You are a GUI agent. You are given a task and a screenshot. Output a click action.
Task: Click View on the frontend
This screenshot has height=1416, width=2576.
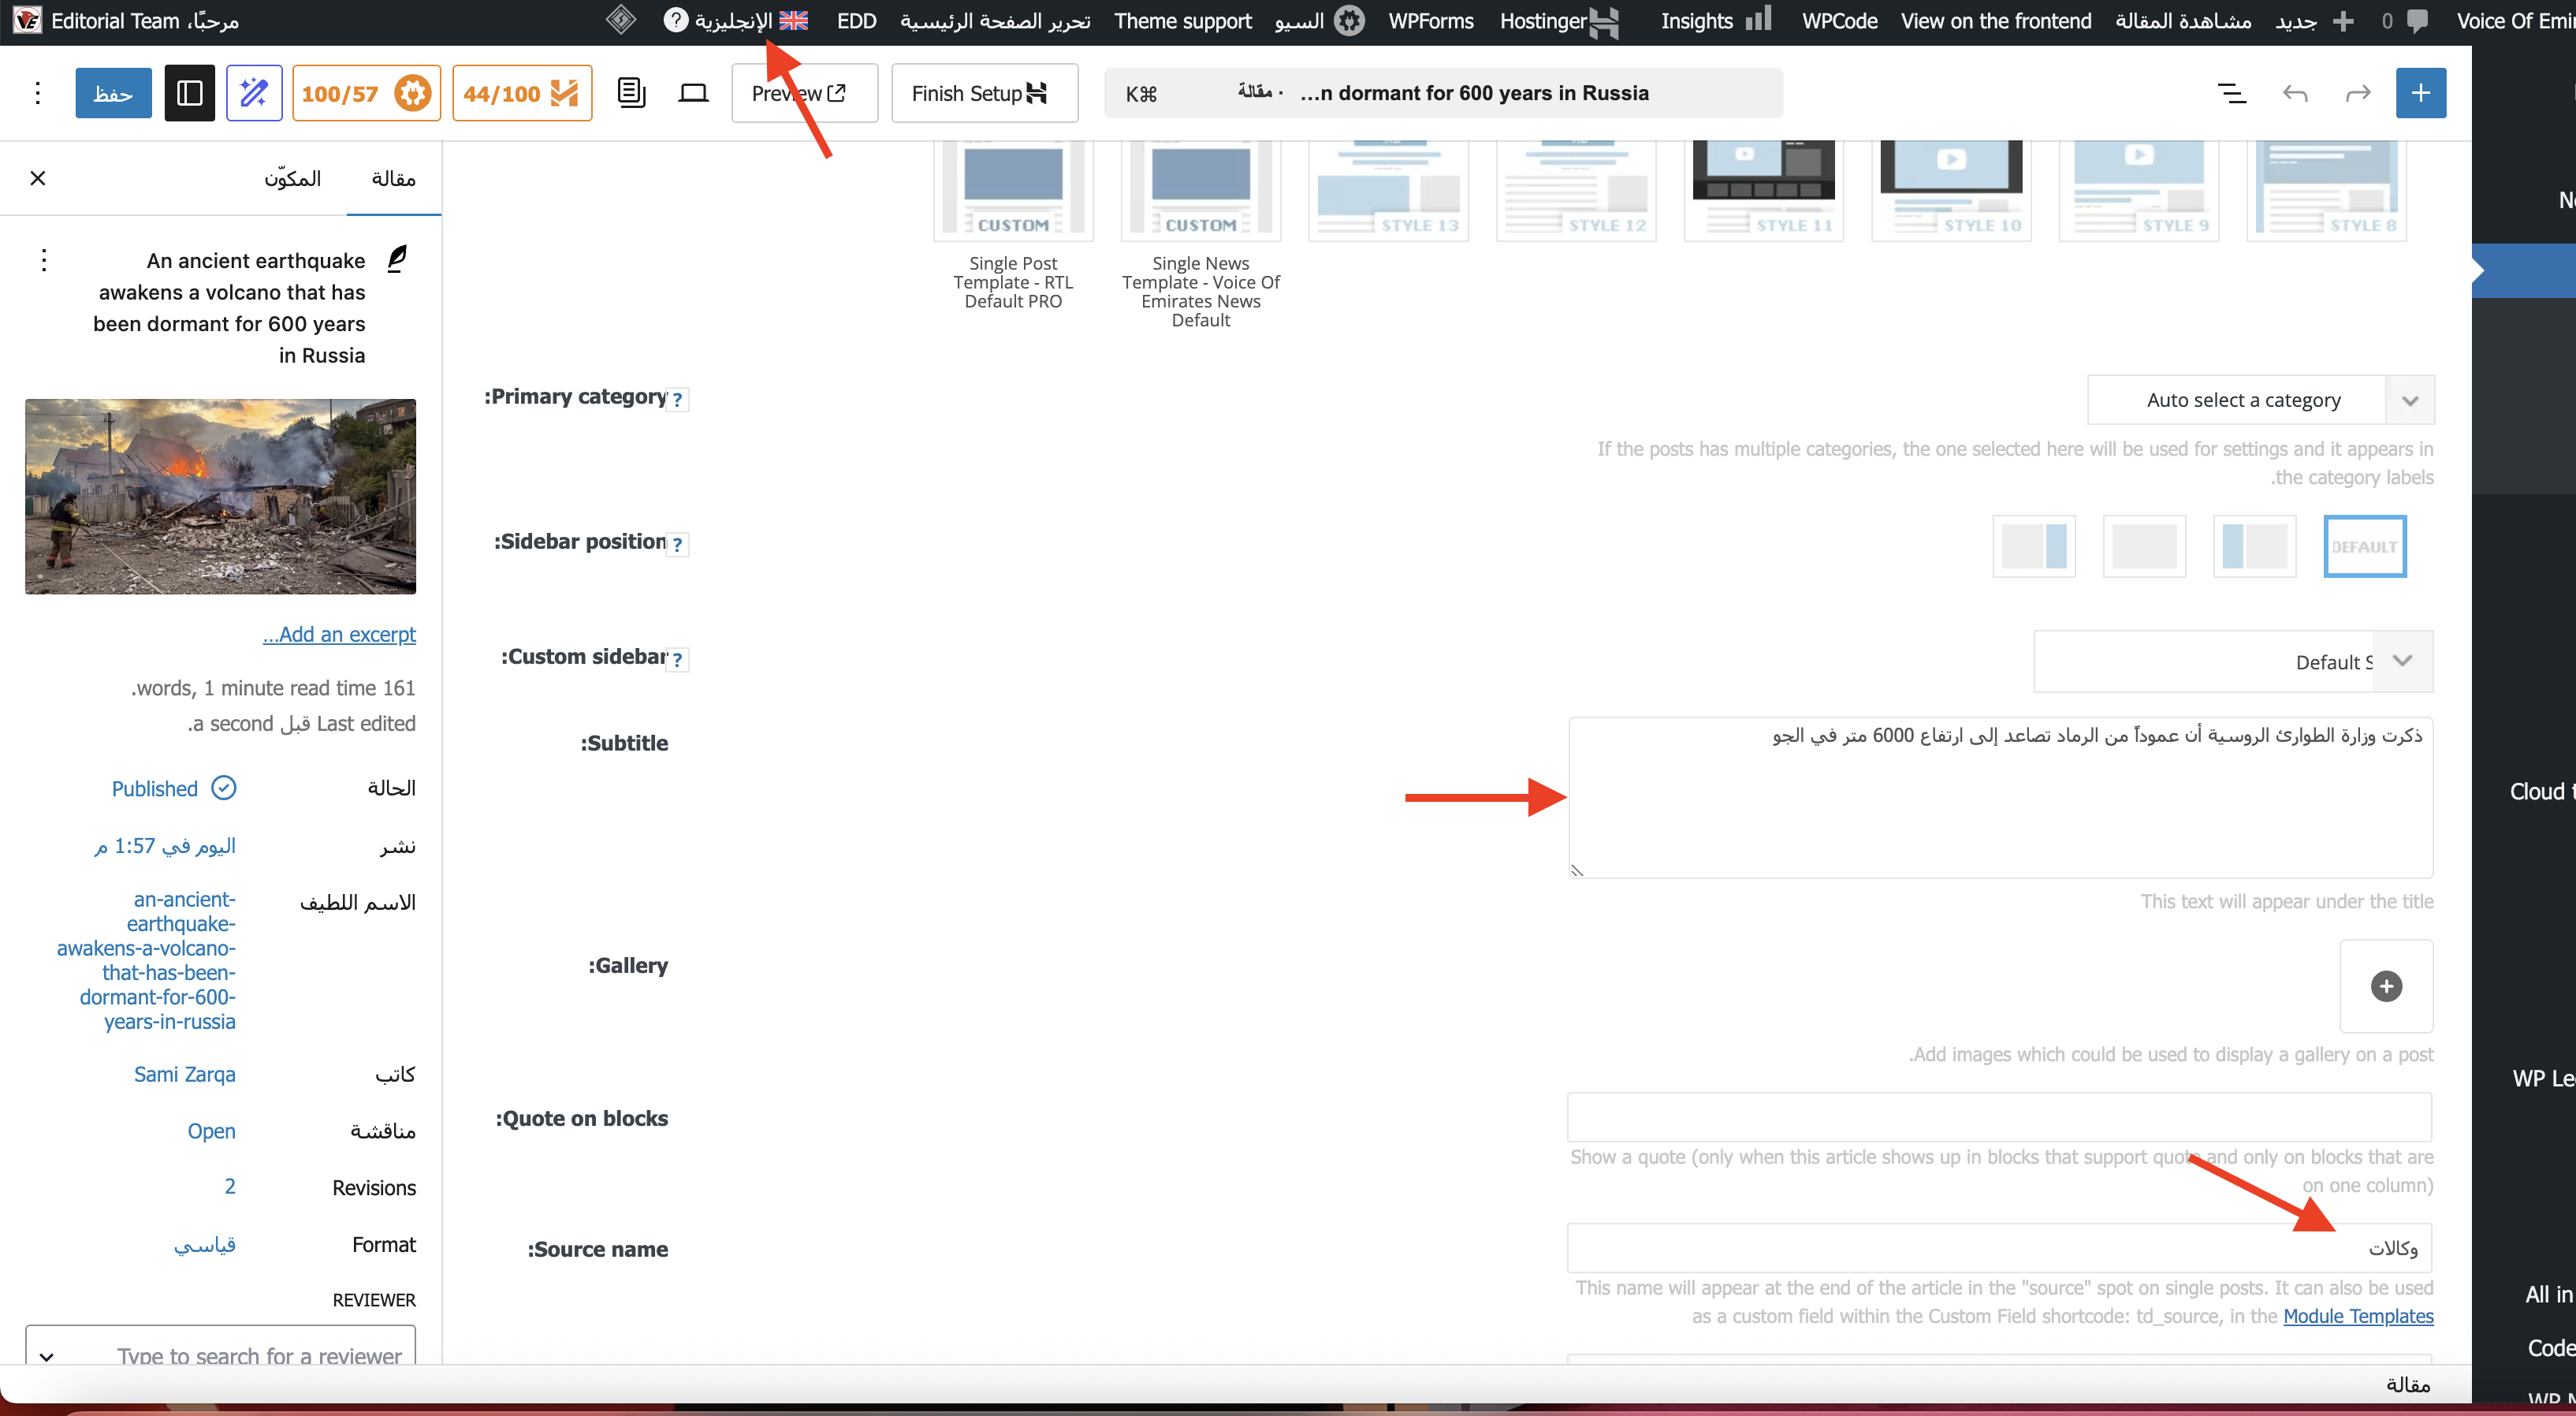click(x=1996, y=21)
